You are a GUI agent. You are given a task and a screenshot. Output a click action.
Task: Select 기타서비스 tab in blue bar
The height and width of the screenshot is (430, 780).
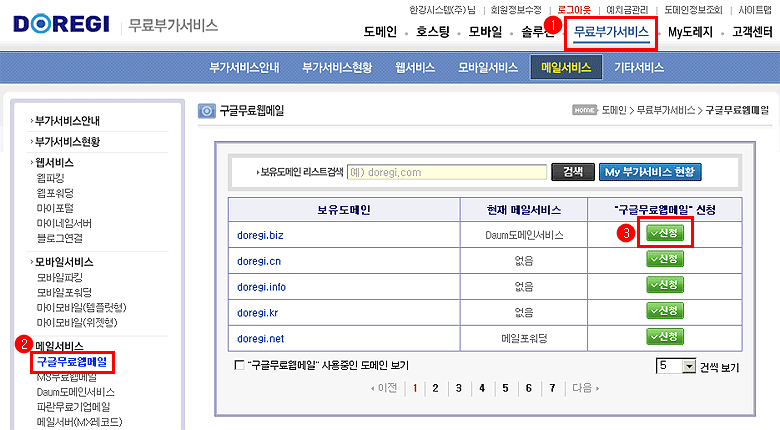639,68
